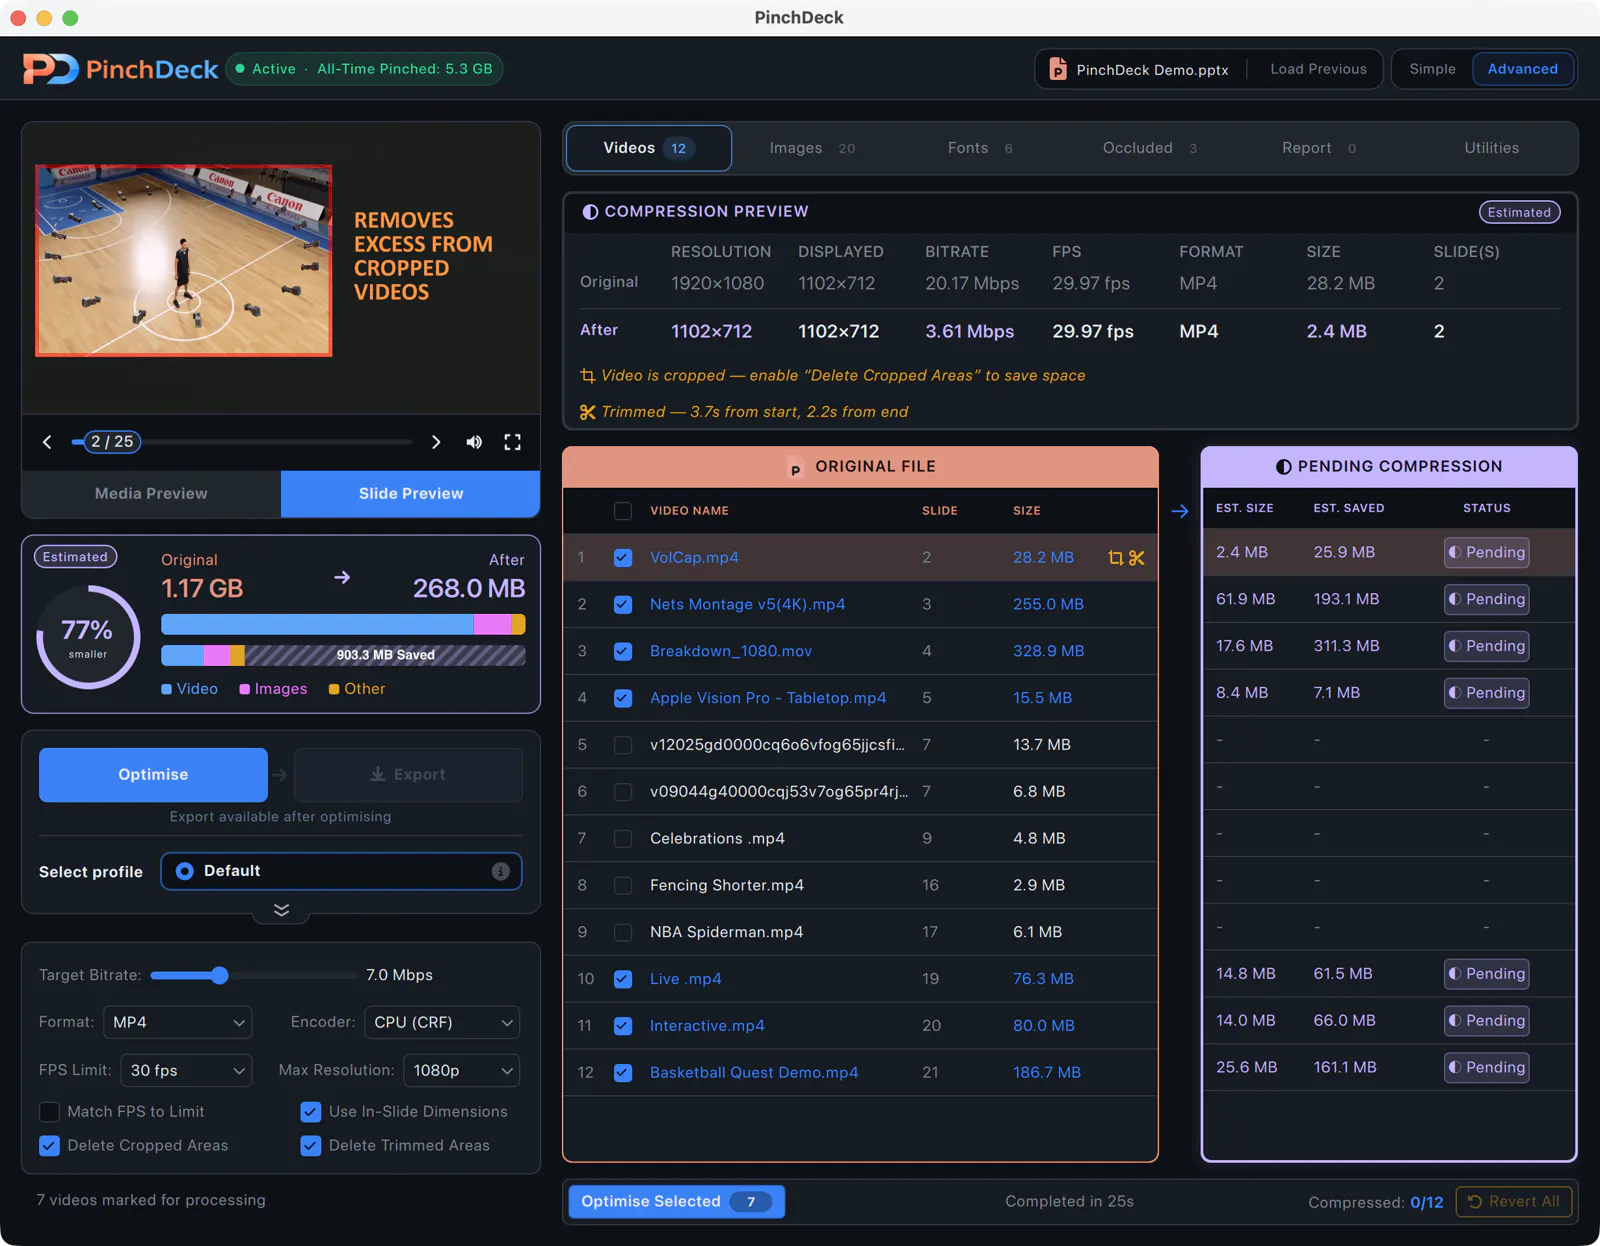The height and width of the screenshot is (1246, 1600).
Task: Click the Pending status badge for VolCap.mp4
Action: click(1487, 552)
